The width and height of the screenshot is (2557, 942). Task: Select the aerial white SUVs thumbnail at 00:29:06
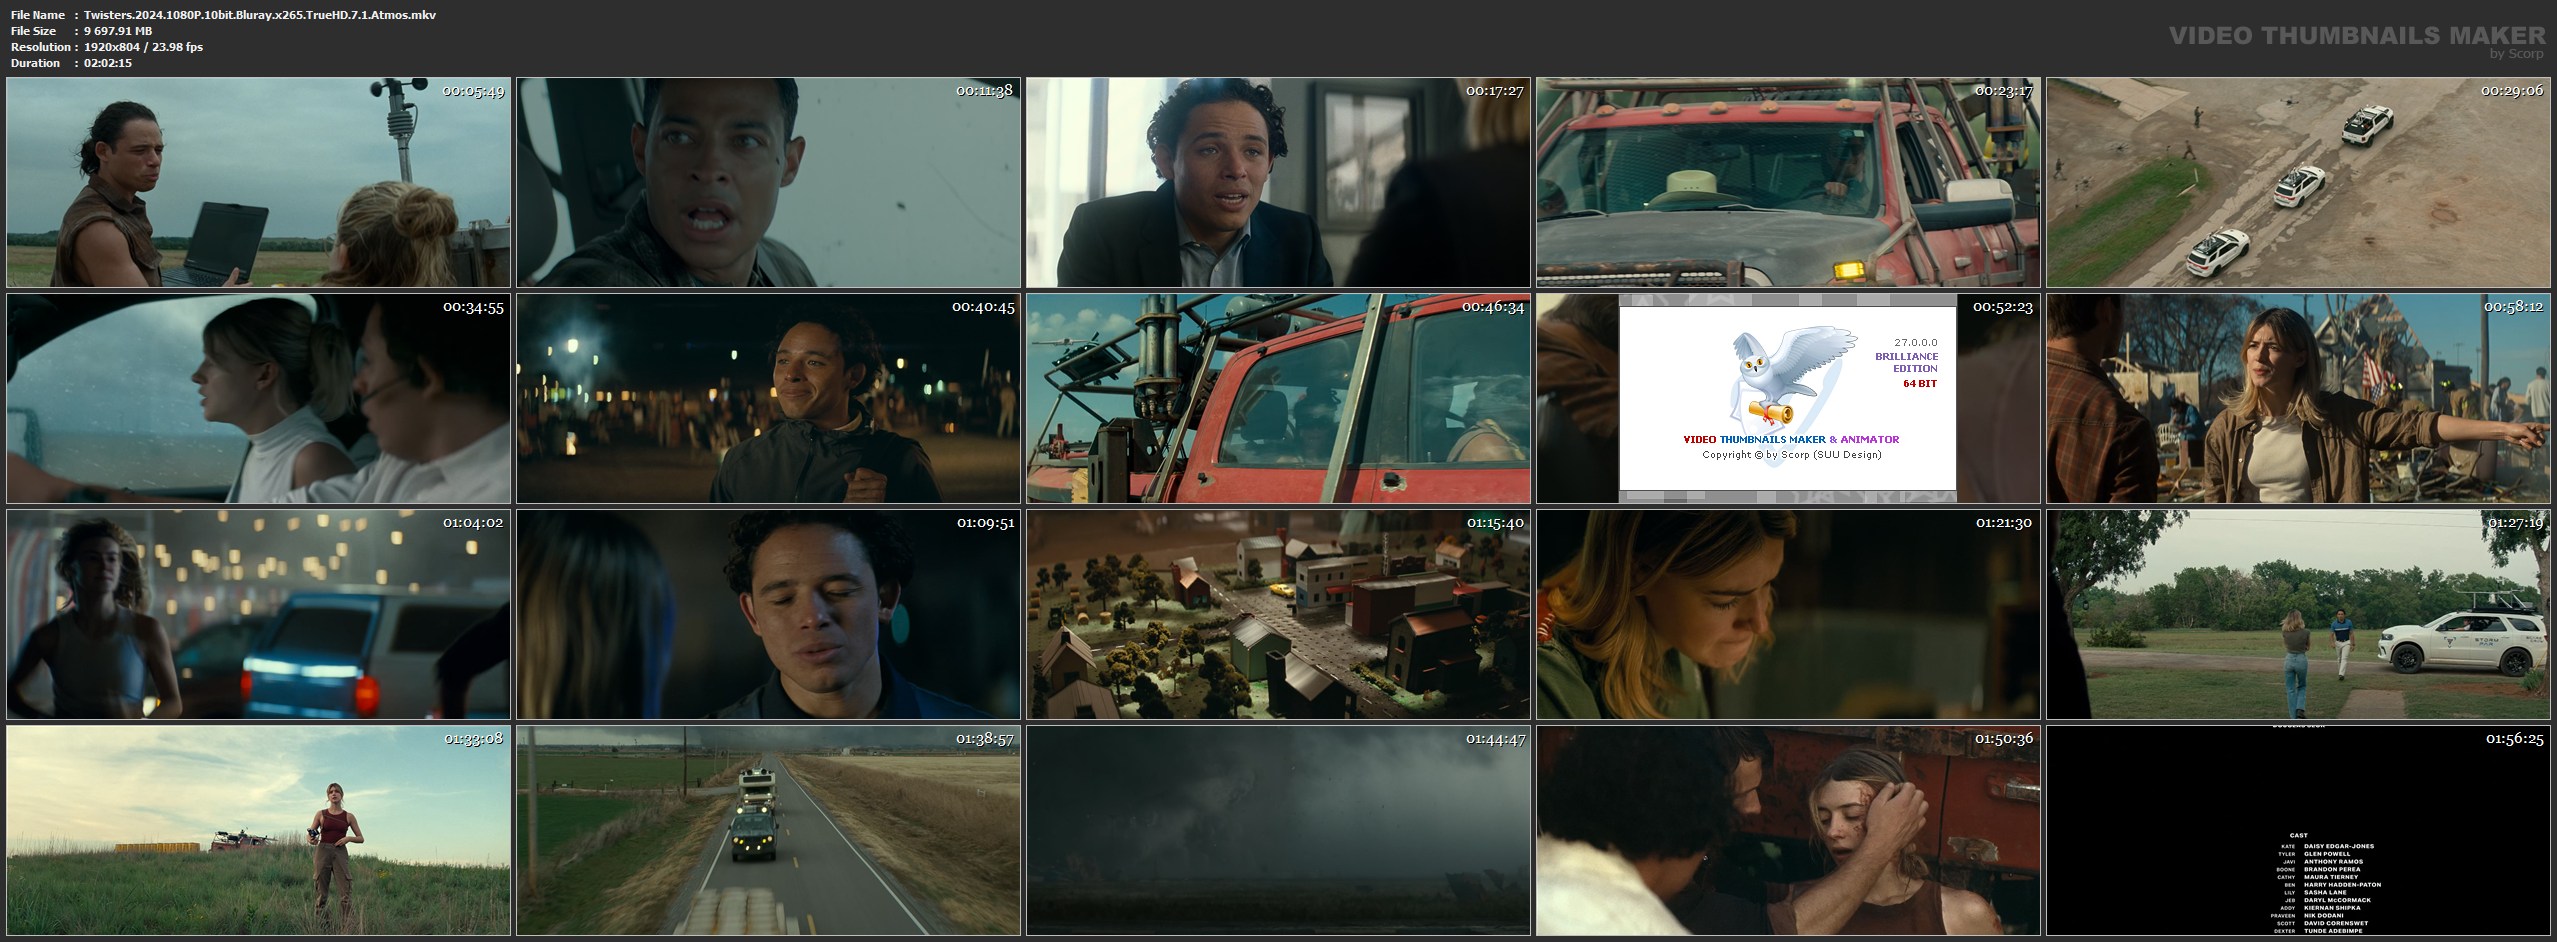click(2298, 183)
